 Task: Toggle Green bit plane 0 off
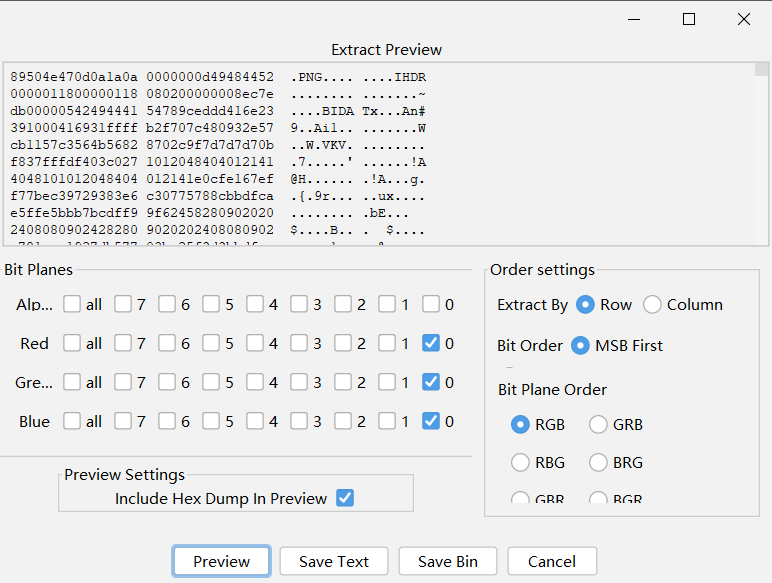click(431, 382)
